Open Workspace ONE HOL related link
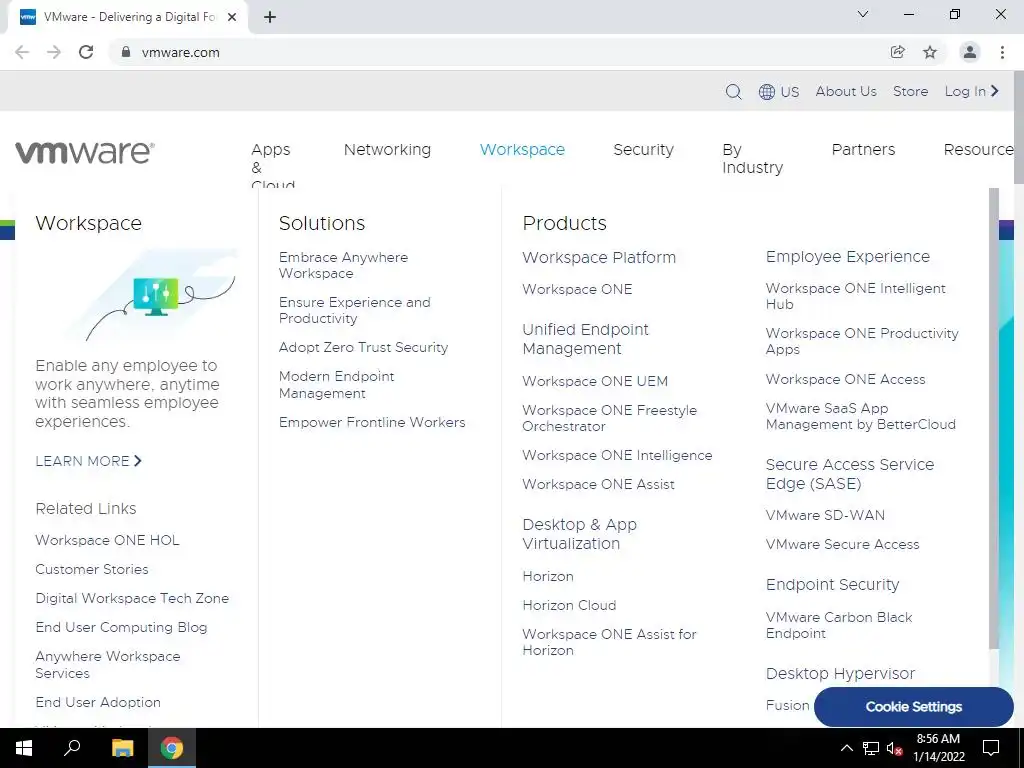 [x=107, y=540]
